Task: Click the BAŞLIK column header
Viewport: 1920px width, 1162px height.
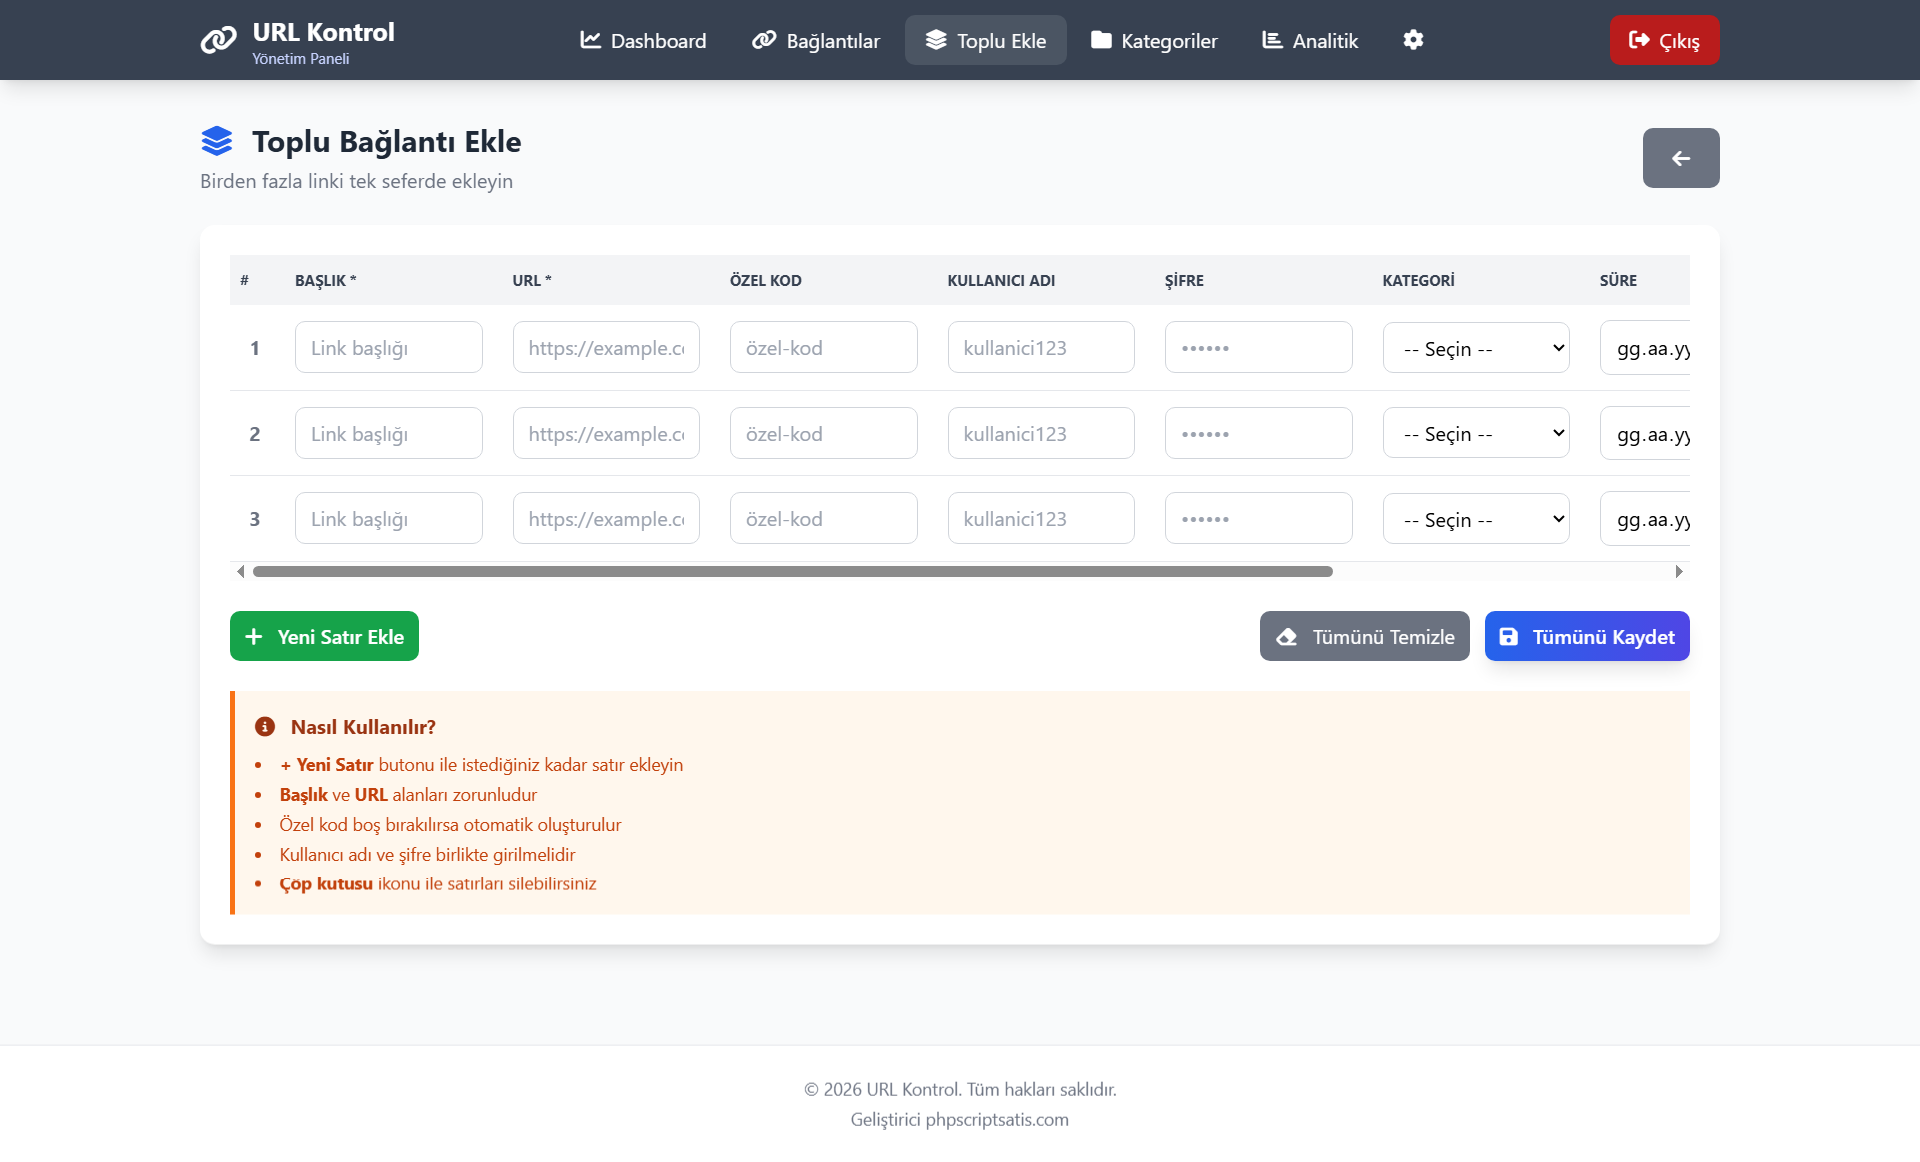Action: tap(325, 281)
